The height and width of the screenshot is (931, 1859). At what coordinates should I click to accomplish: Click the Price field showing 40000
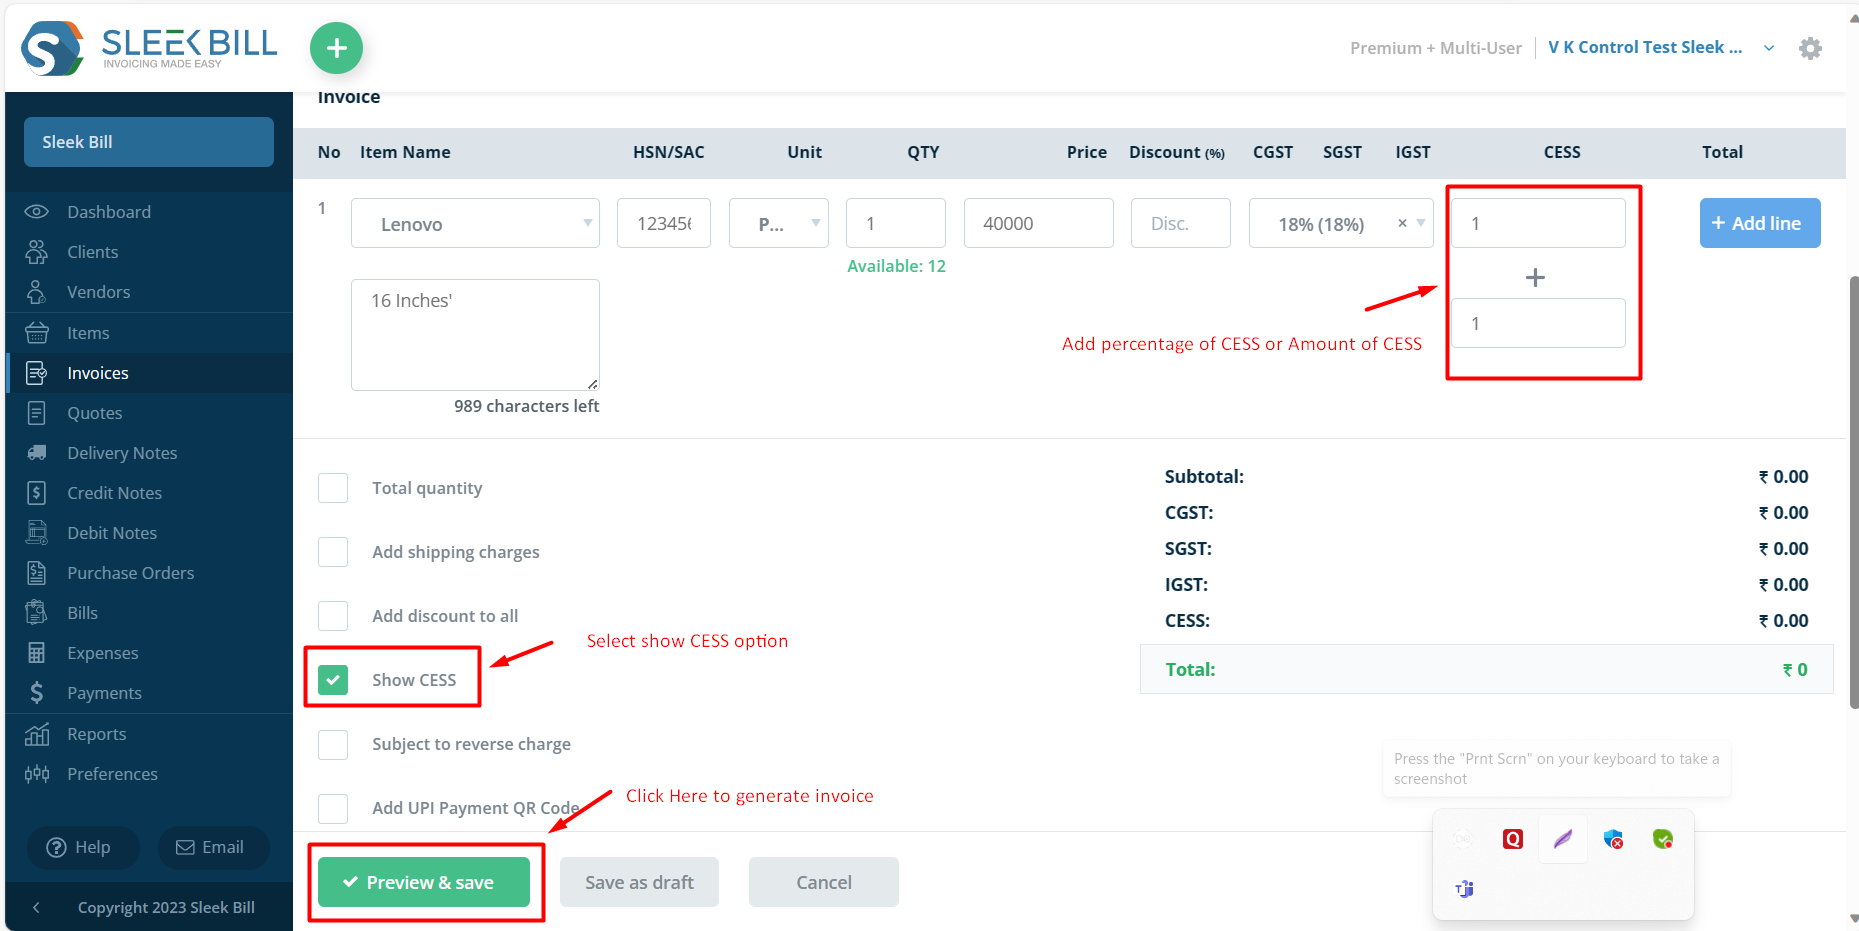pyautogui.click(x=1039, y=223)
